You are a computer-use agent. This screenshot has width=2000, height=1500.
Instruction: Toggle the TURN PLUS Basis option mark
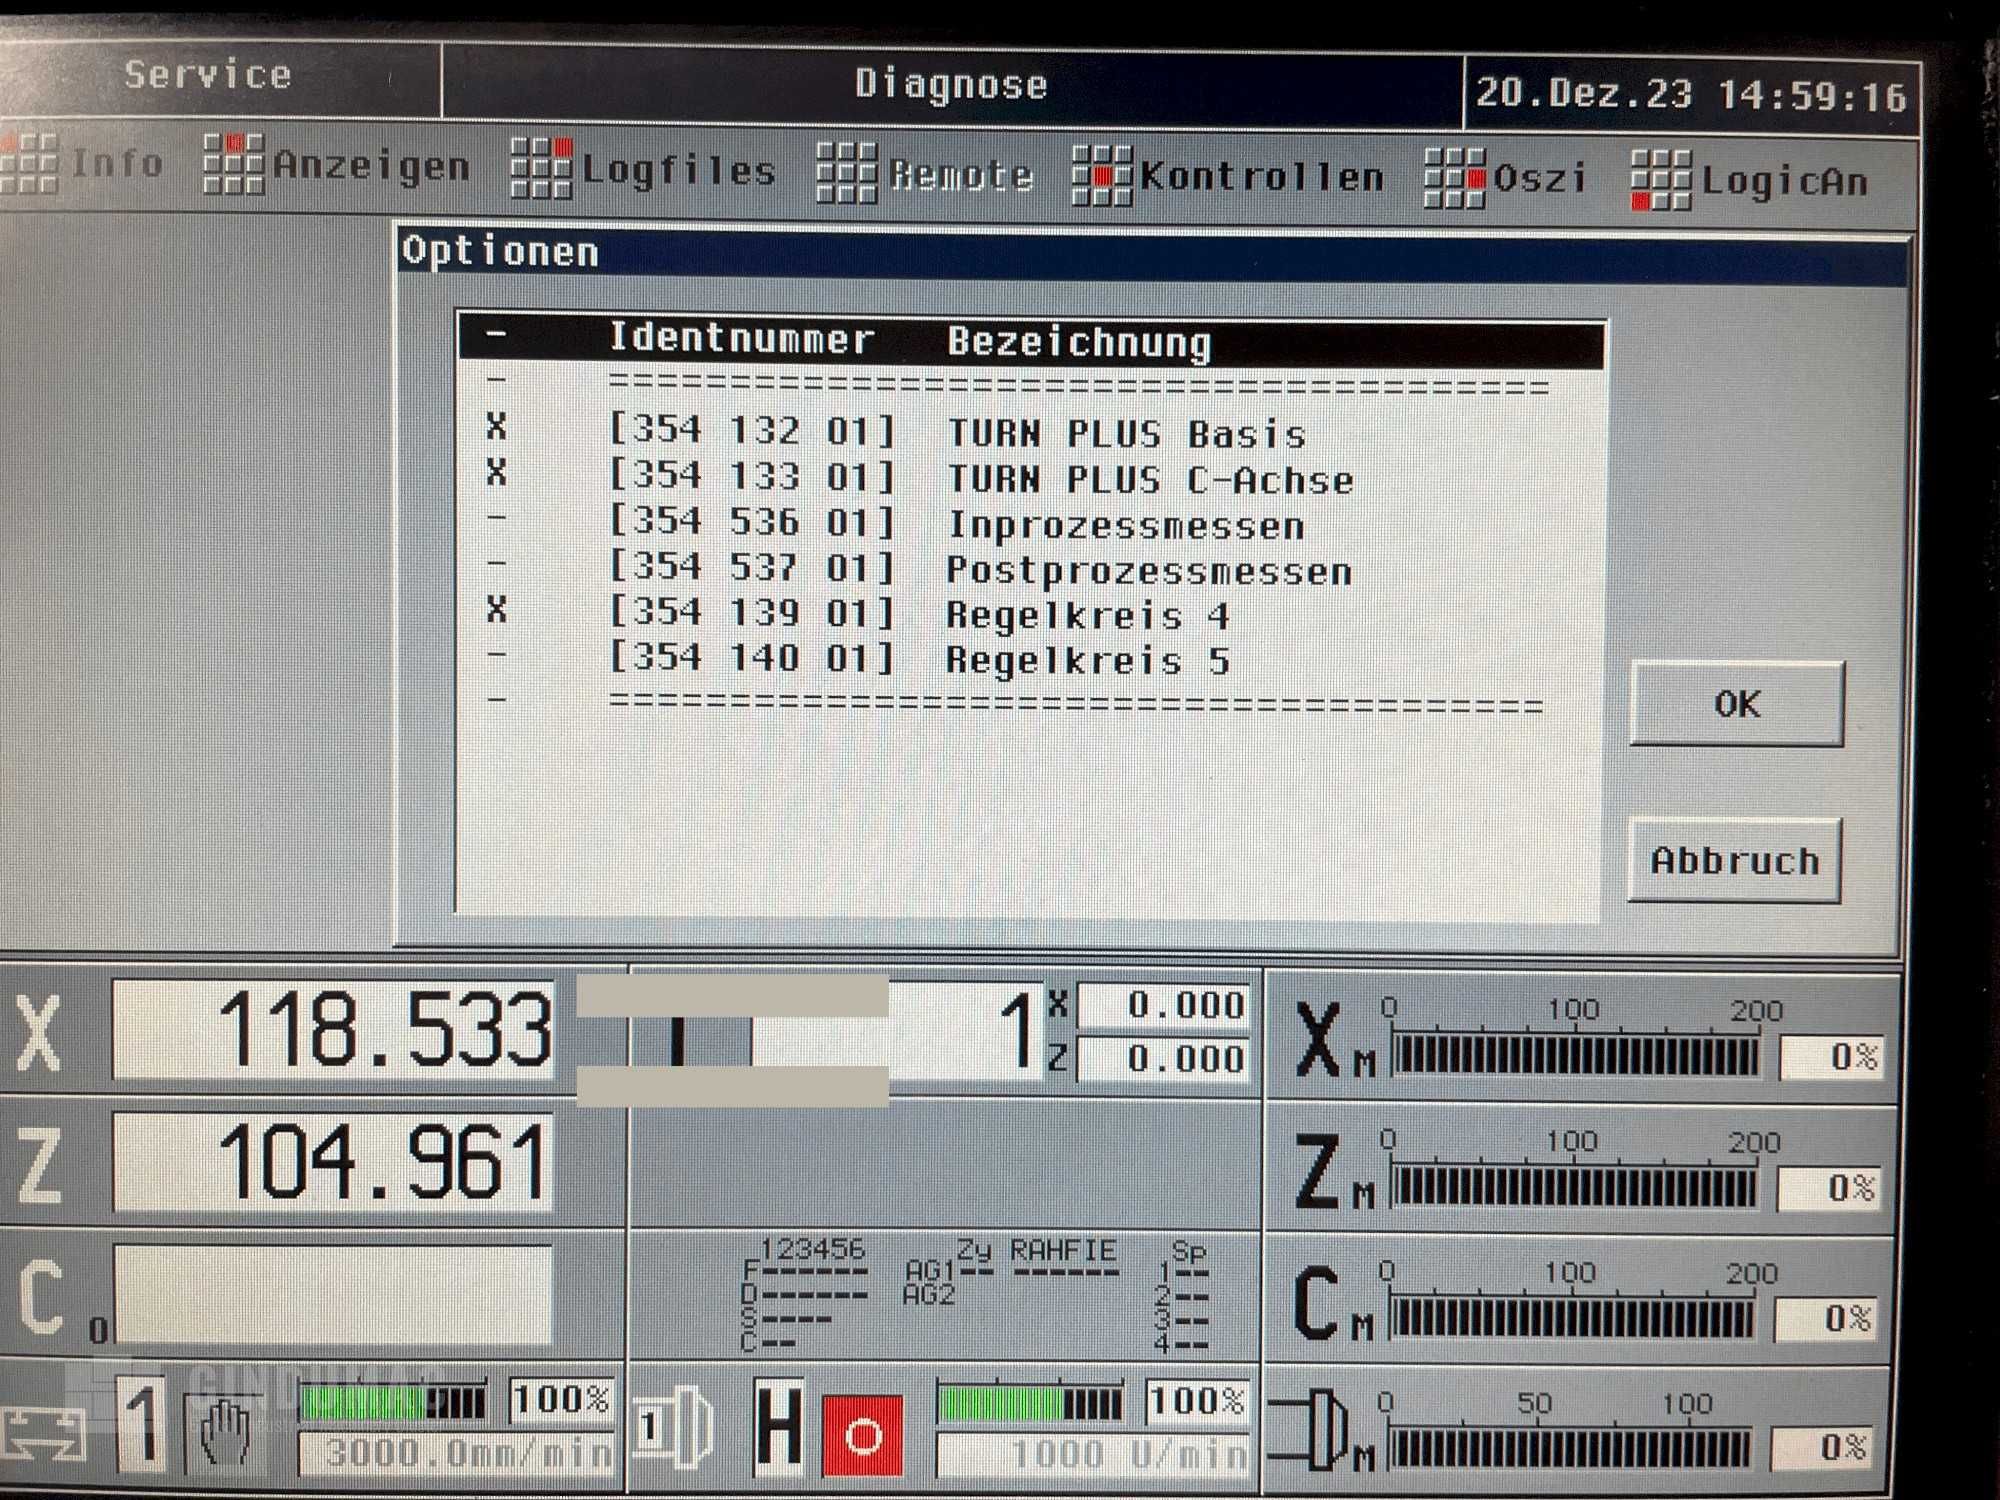coord(496,428)
